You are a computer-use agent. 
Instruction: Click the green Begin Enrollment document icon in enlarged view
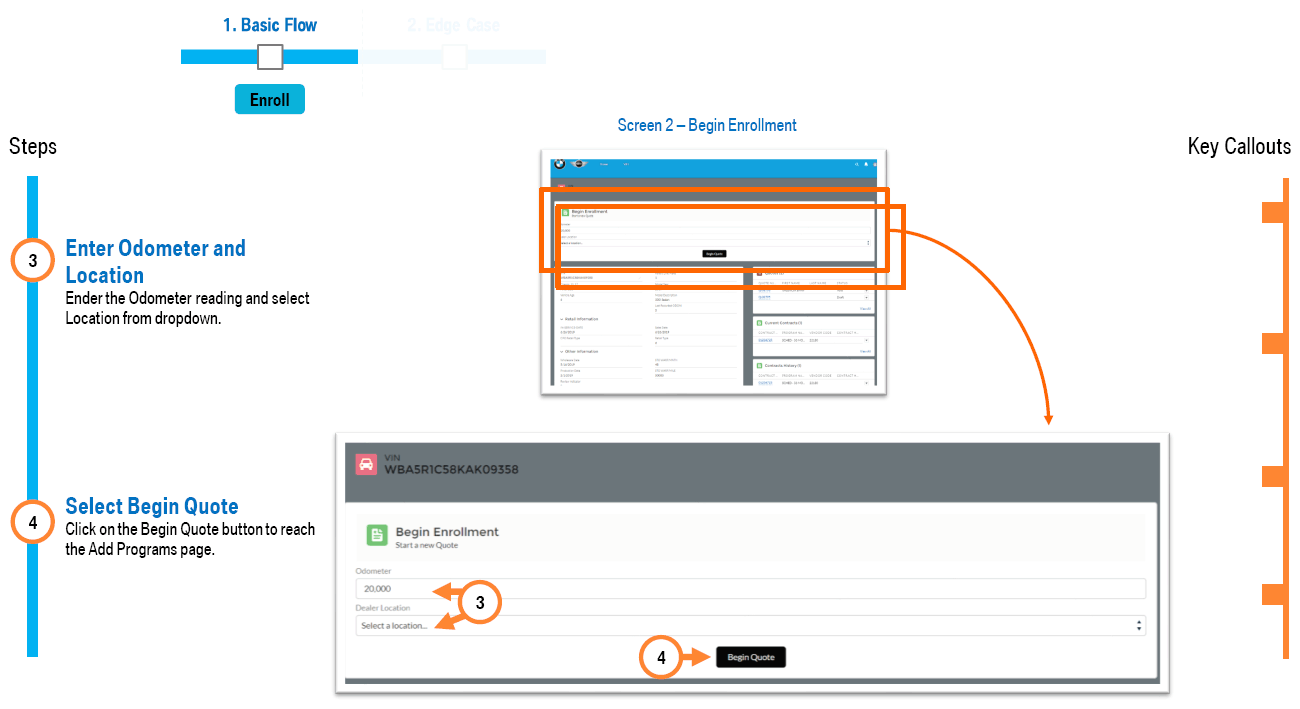[377, 536]
